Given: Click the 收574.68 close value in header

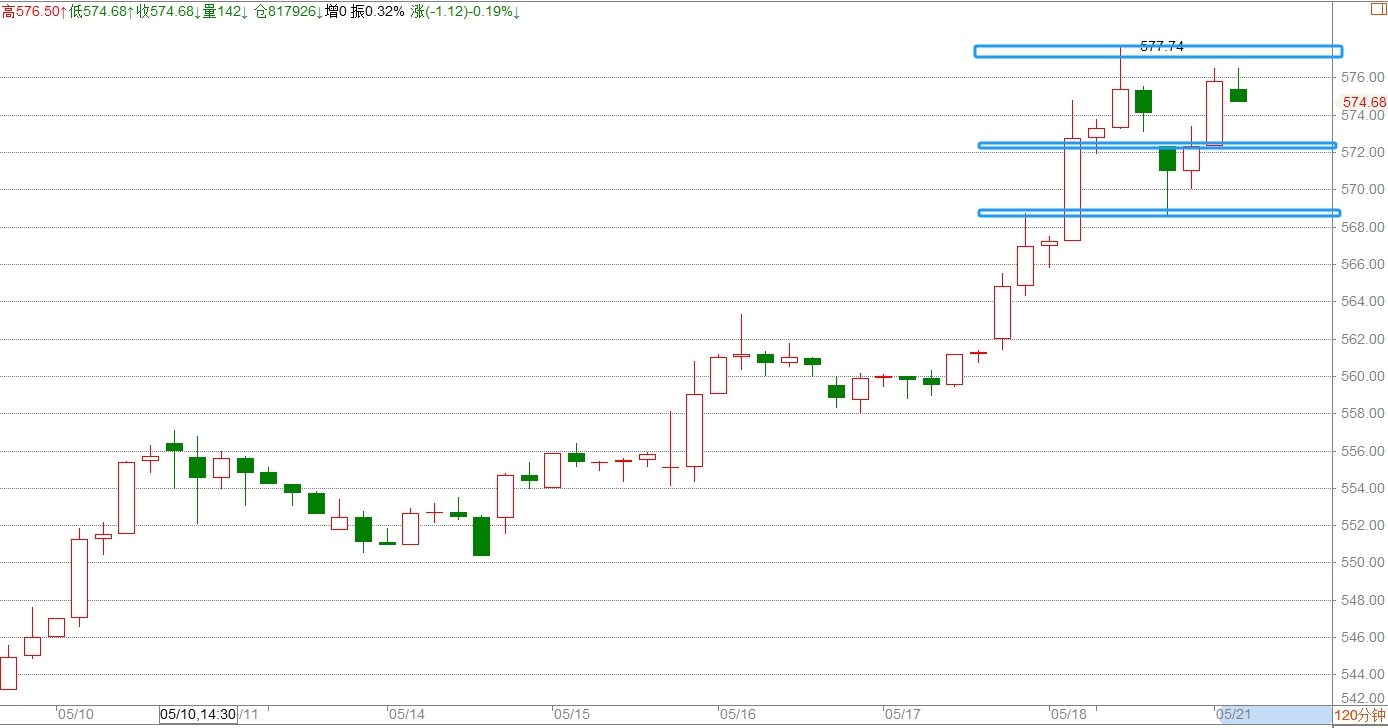Looking at the screenshot, I should click(x=168, y=11).
